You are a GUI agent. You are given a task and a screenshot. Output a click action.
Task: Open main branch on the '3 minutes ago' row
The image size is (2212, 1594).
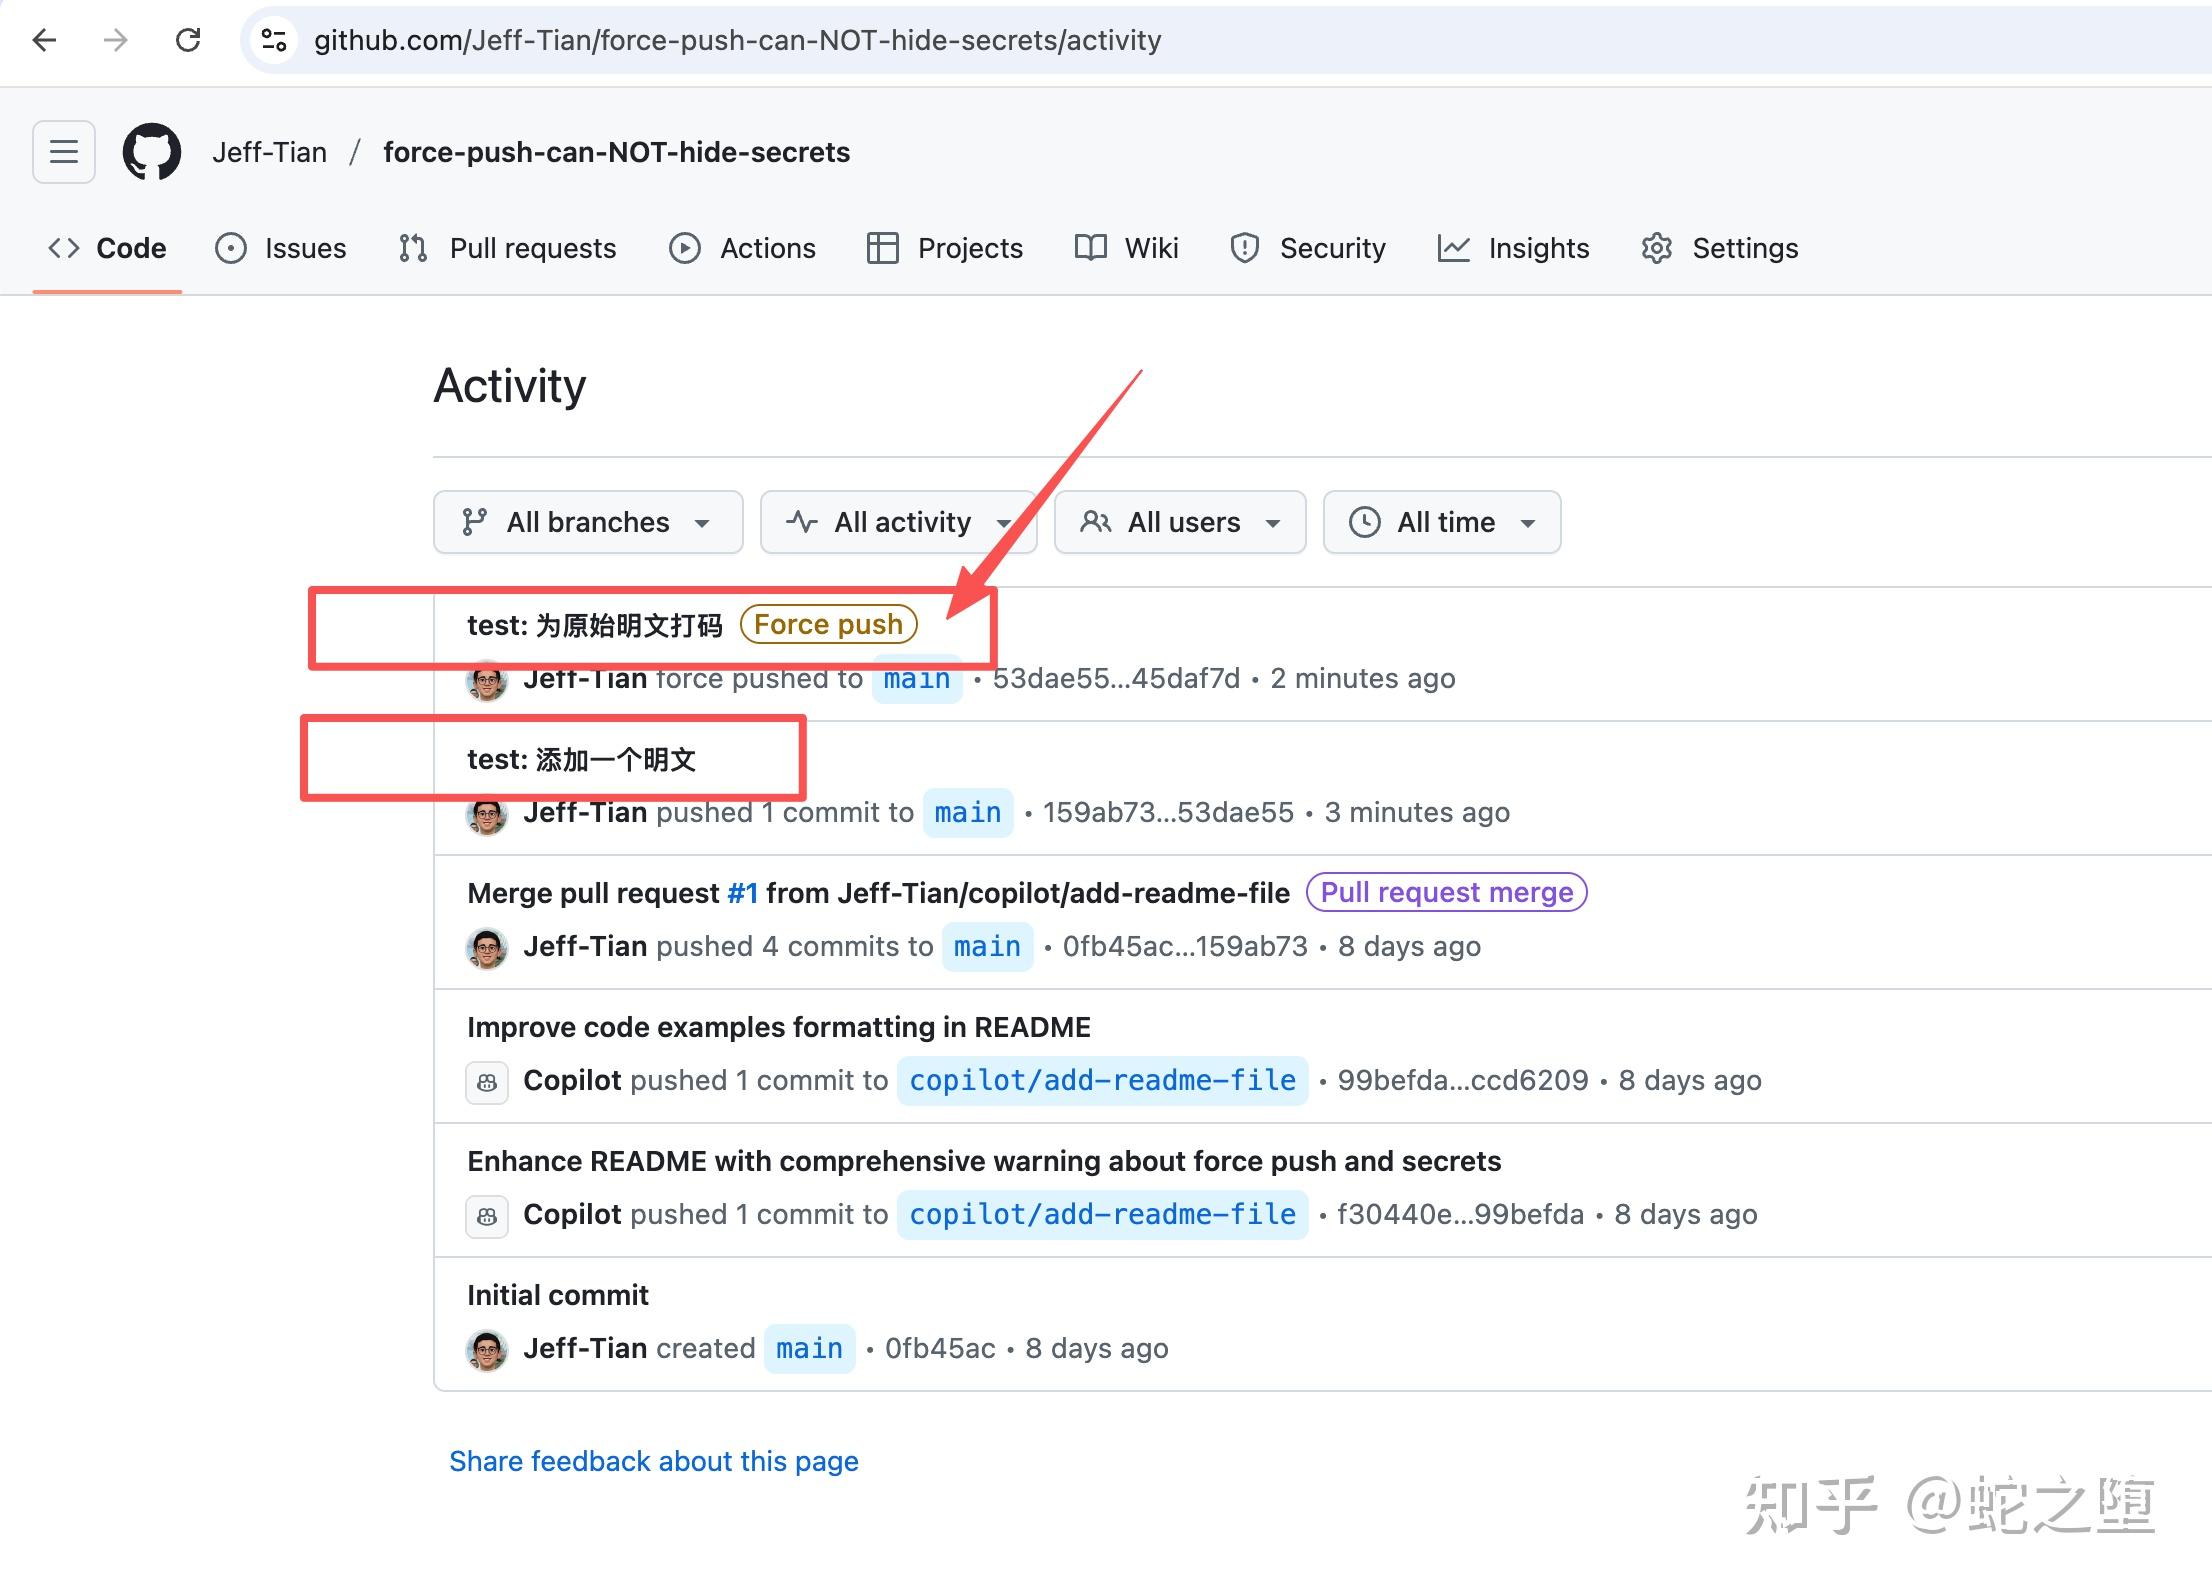pos(968,813)
